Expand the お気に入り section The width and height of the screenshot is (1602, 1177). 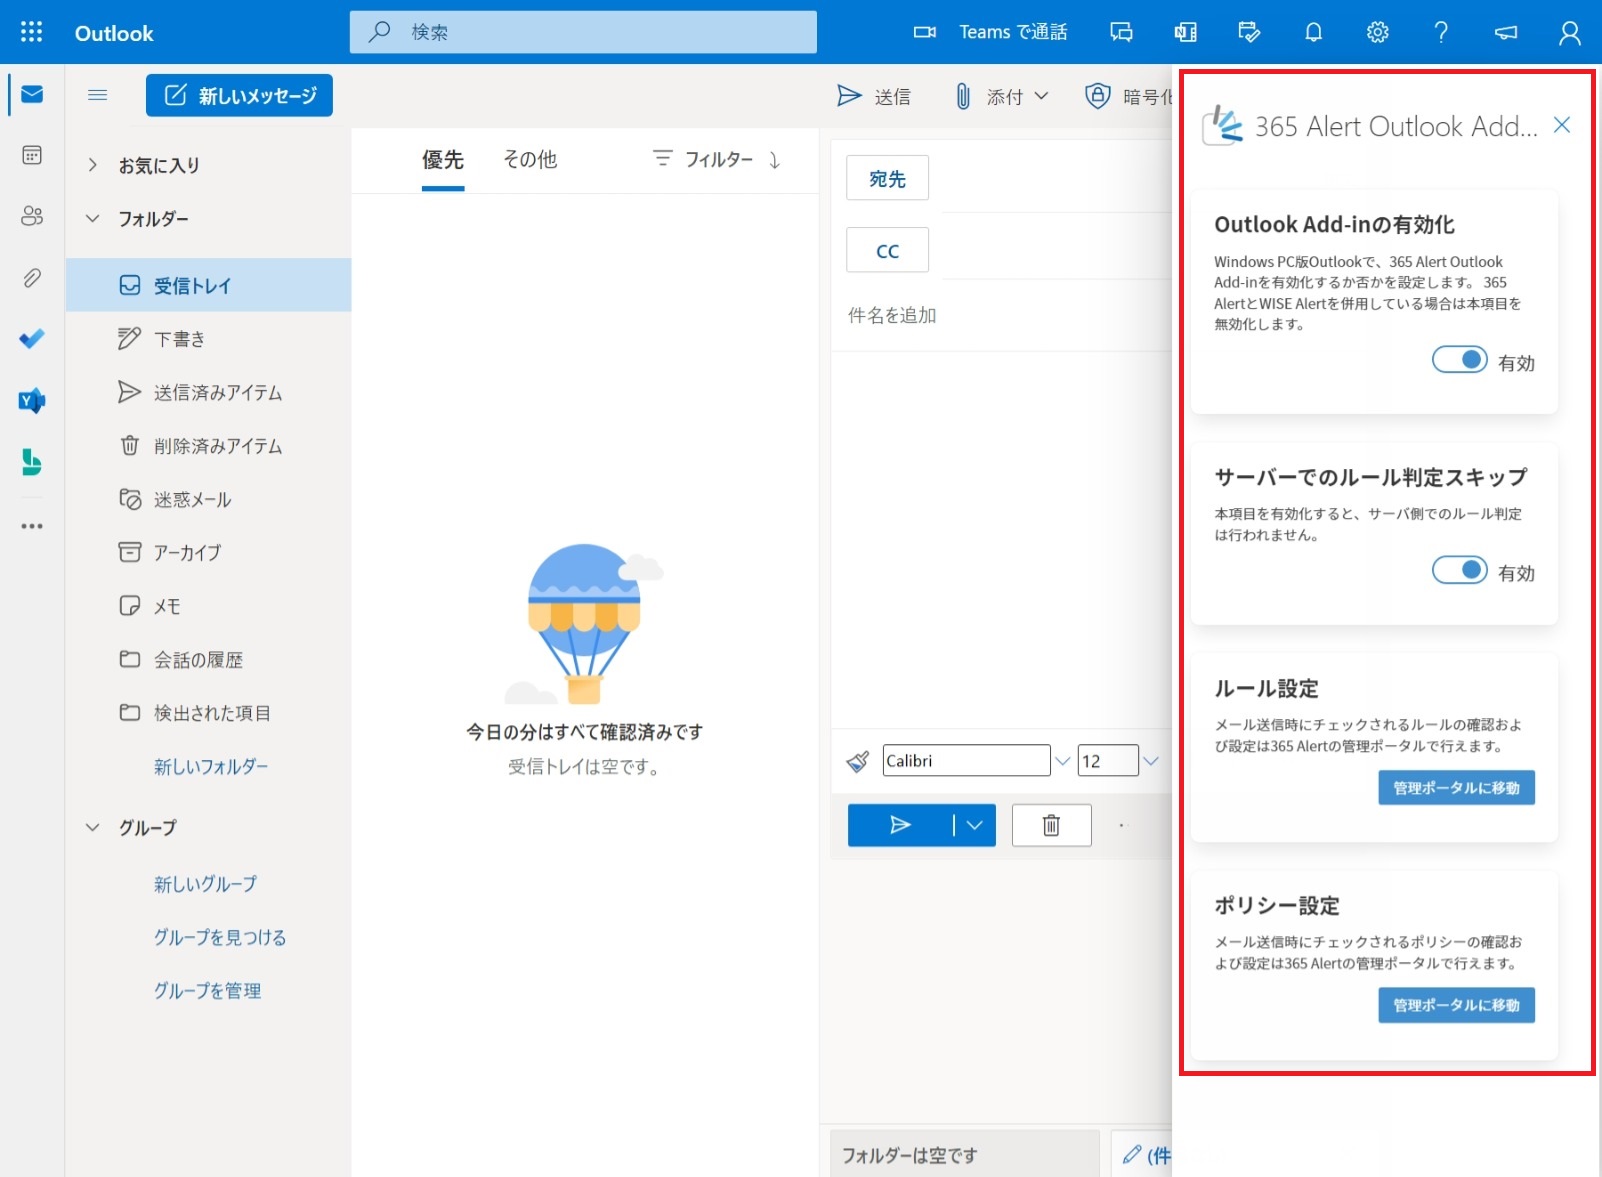pos(92,165)
